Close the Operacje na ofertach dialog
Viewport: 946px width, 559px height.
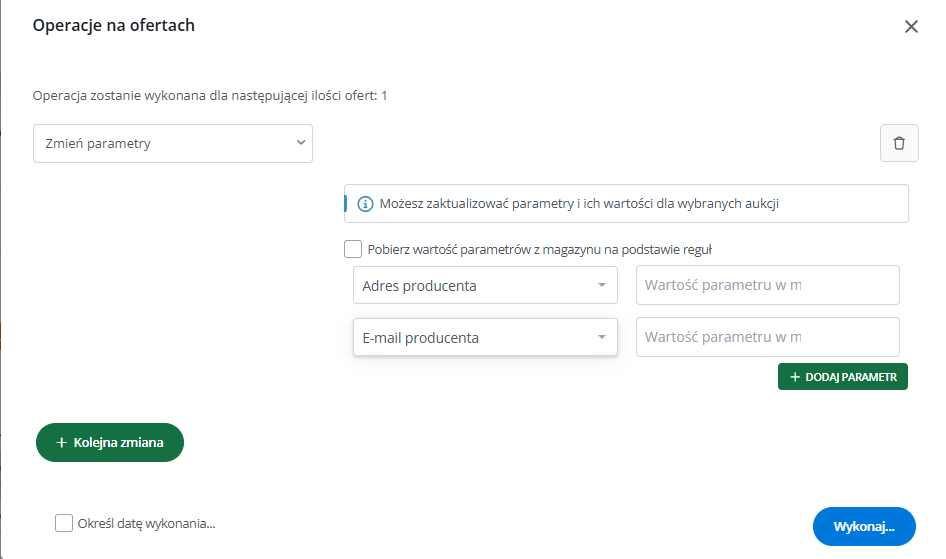[x=911, y=27]
